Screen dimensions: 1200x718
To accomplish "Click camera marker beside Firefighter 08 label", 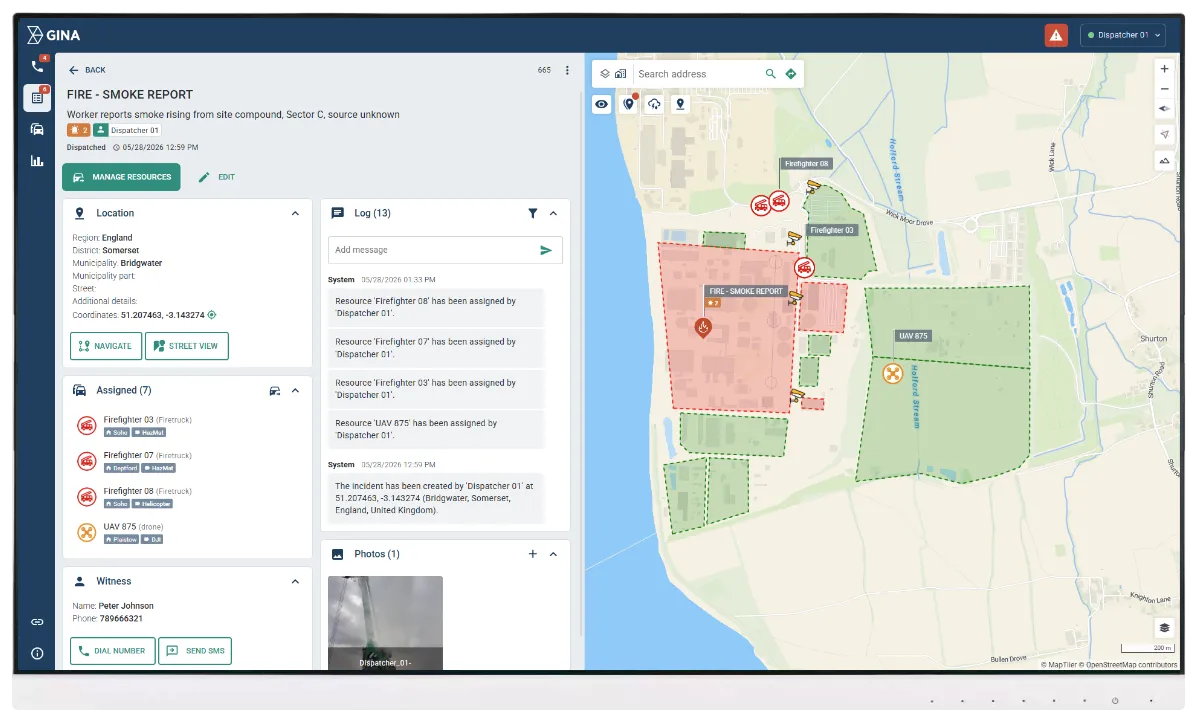I will [813, 186].
